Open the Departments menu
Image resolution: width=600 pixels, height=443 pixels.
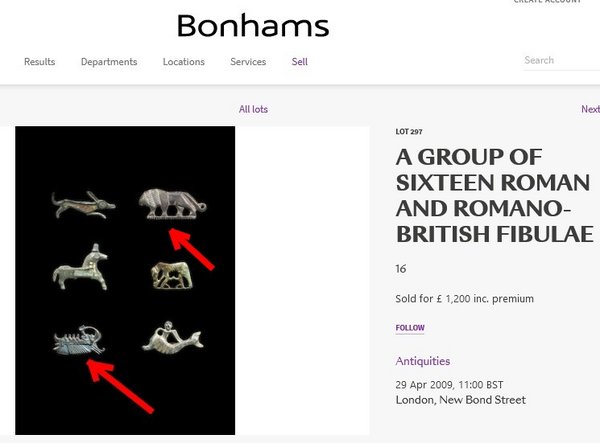[109, 62]
